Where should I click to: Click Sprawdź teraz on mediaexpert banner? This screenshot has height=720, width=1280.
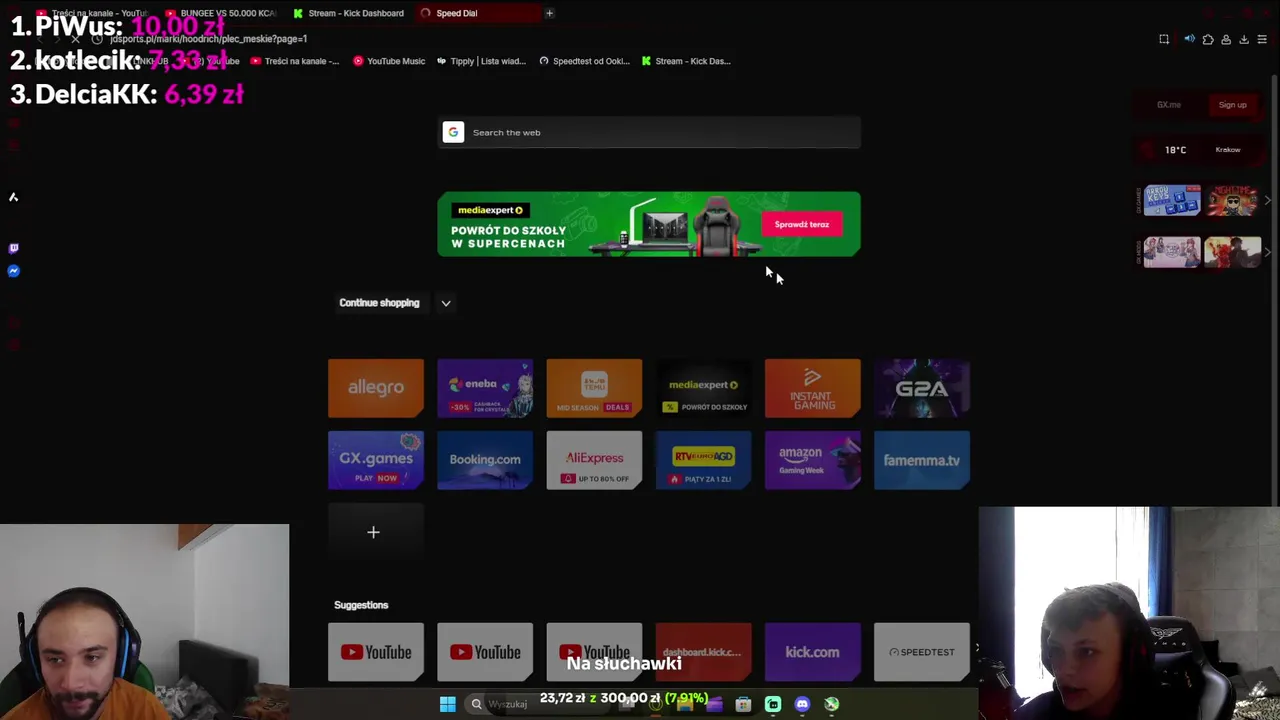click(802, 224)
